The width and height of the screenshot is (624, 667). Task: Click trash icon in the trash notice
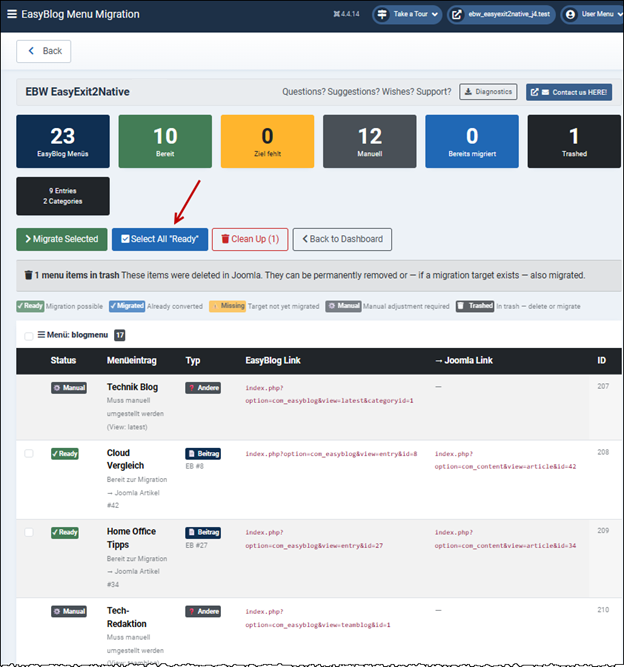coord(28,275)
